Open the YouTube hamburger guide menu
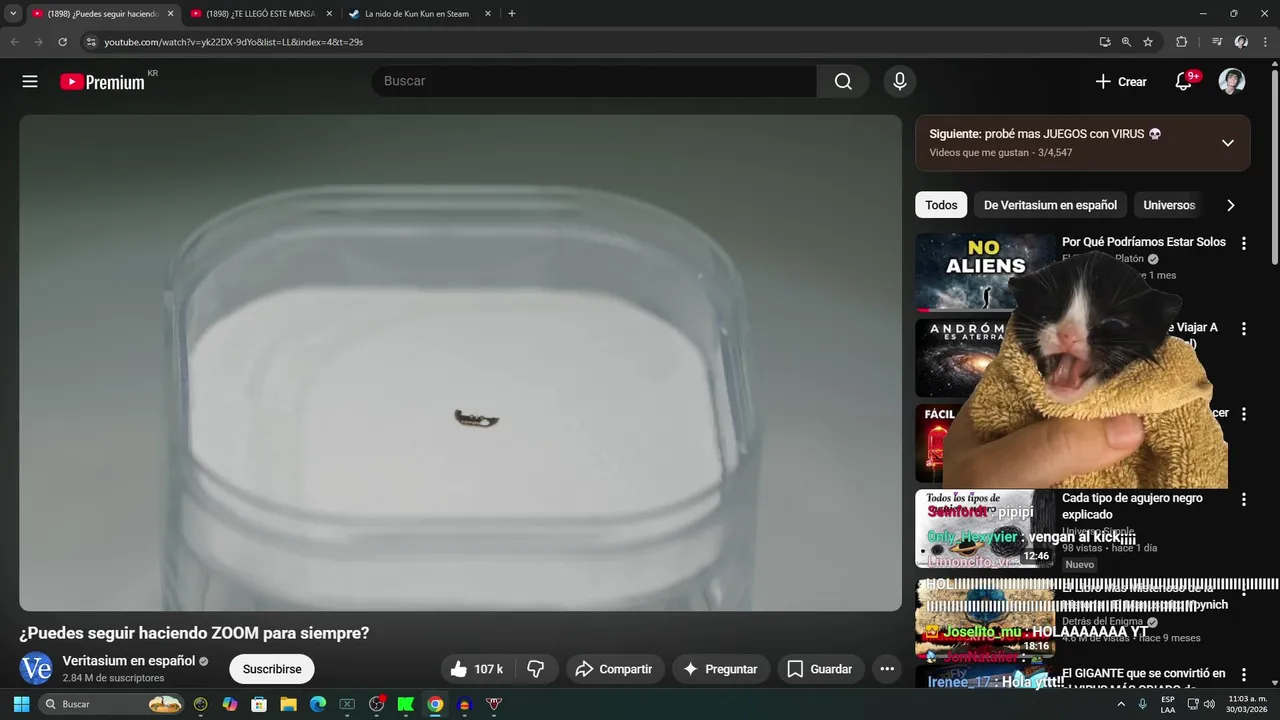 [x=30, y=82]
